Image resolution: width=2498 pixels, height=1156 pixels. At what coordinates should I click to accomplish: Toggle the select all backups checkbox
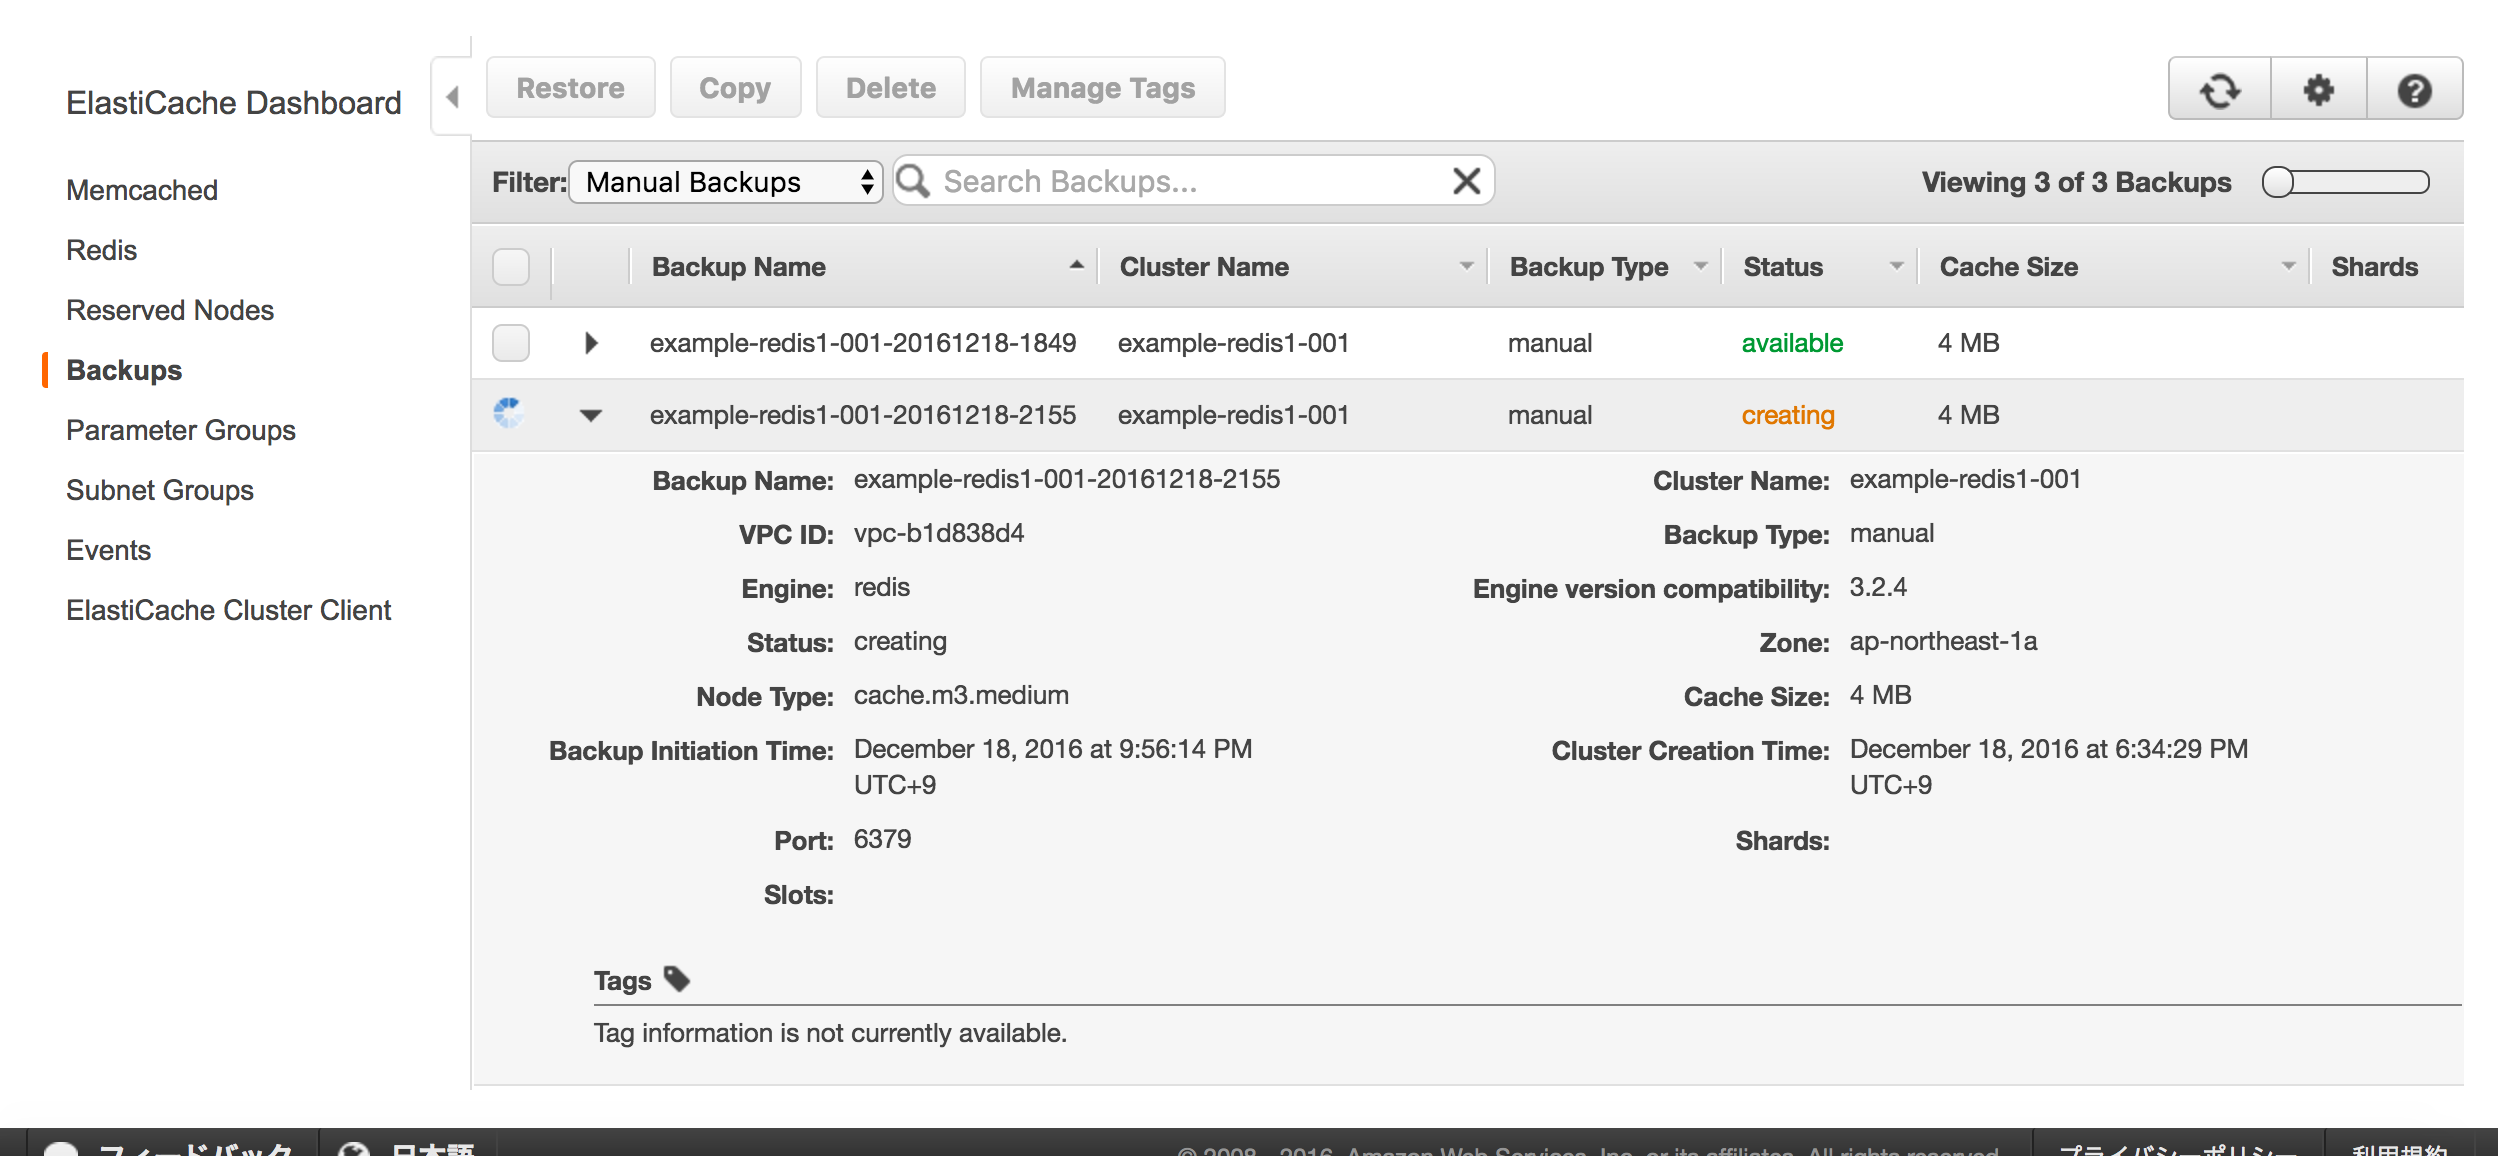(x=511, y=266)
